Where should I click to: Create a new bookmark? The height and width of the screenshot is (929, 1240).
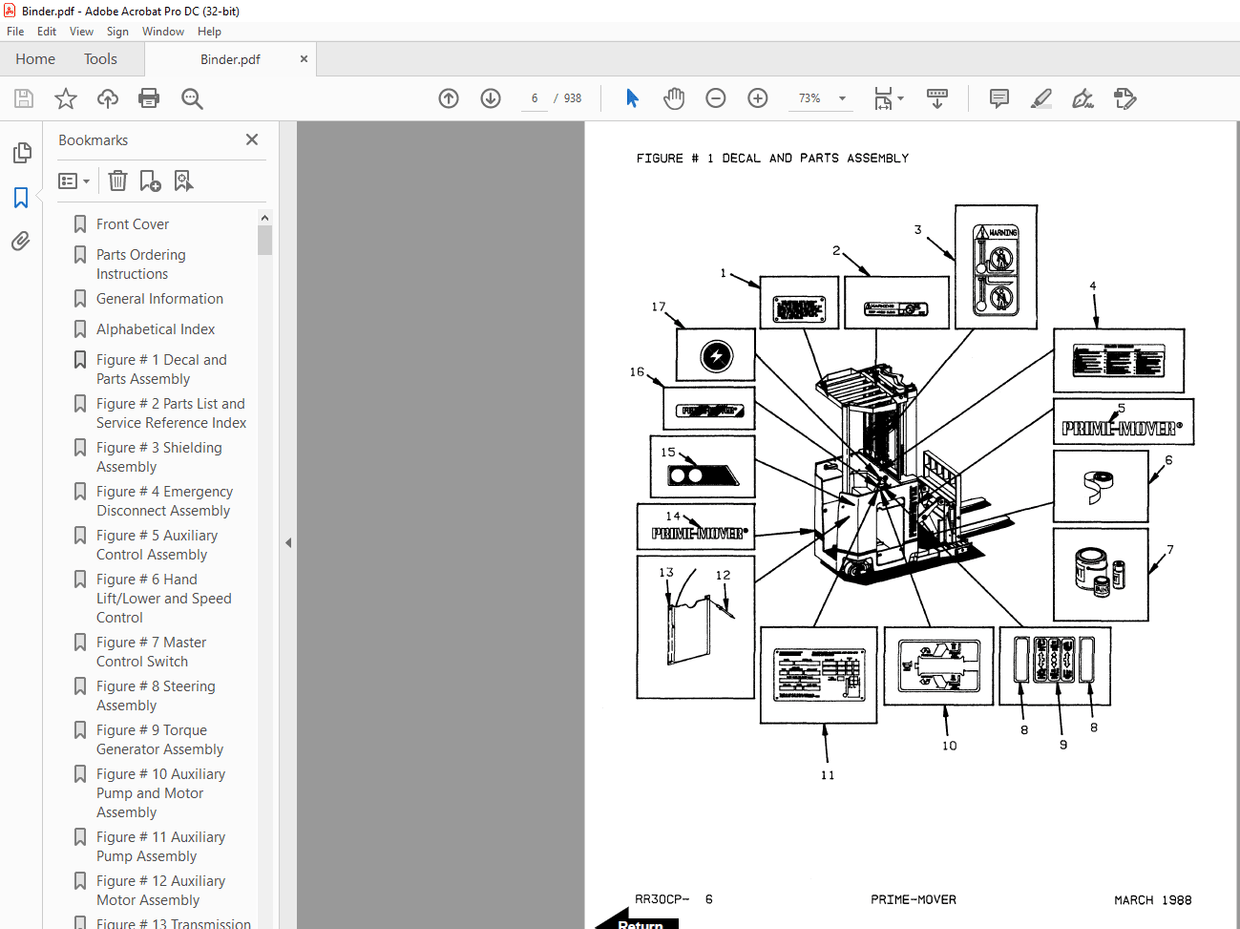point(150,181)
